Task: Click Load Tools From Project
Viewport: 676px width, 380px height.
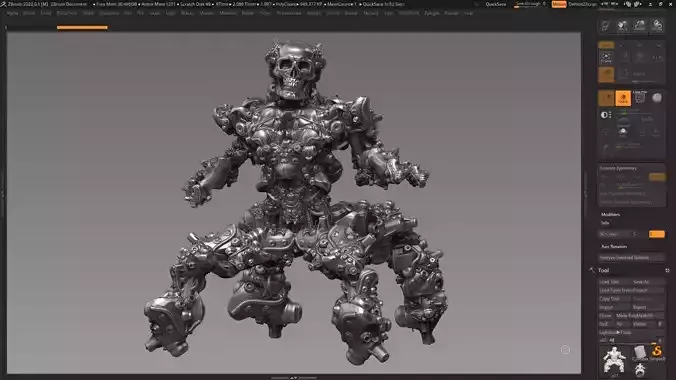Action: tap(632, 290)
